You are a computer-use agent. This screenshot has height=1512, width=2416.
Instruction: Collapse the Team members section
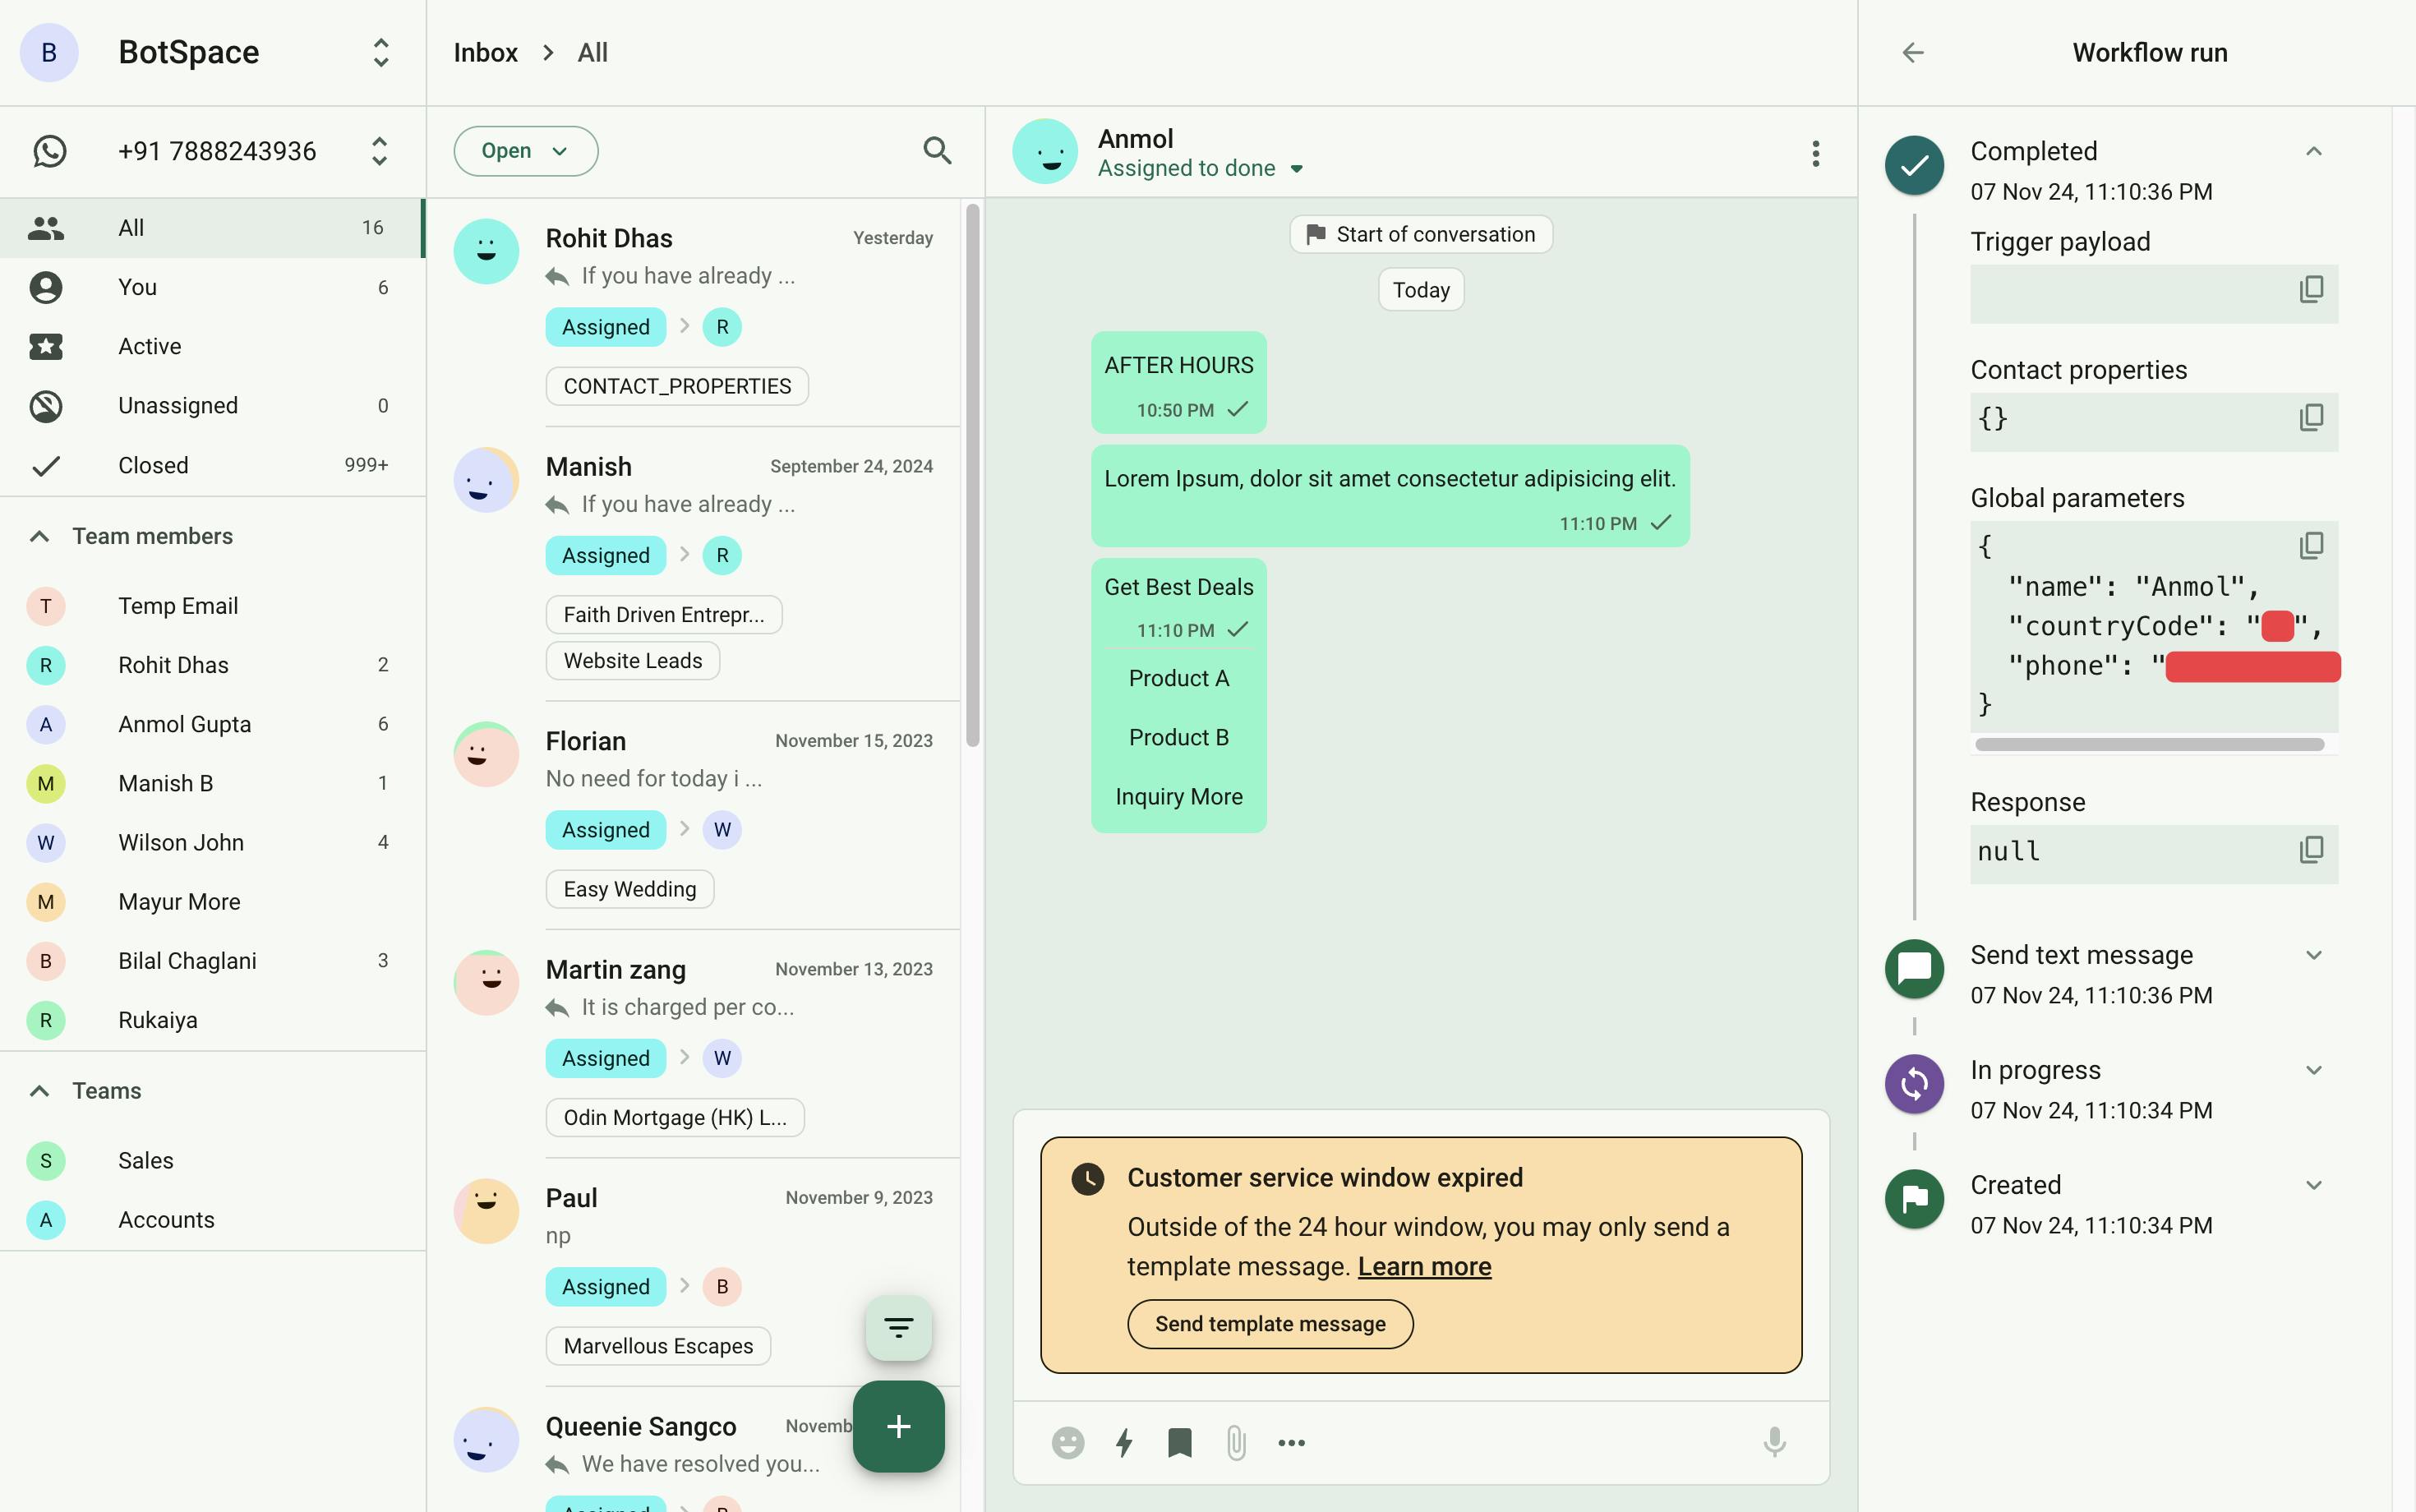39,536
